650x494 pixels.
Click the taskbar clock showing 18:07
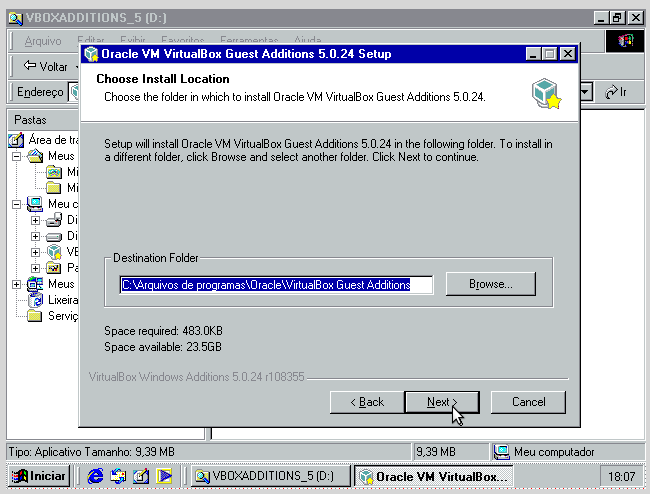click(621, 477)
